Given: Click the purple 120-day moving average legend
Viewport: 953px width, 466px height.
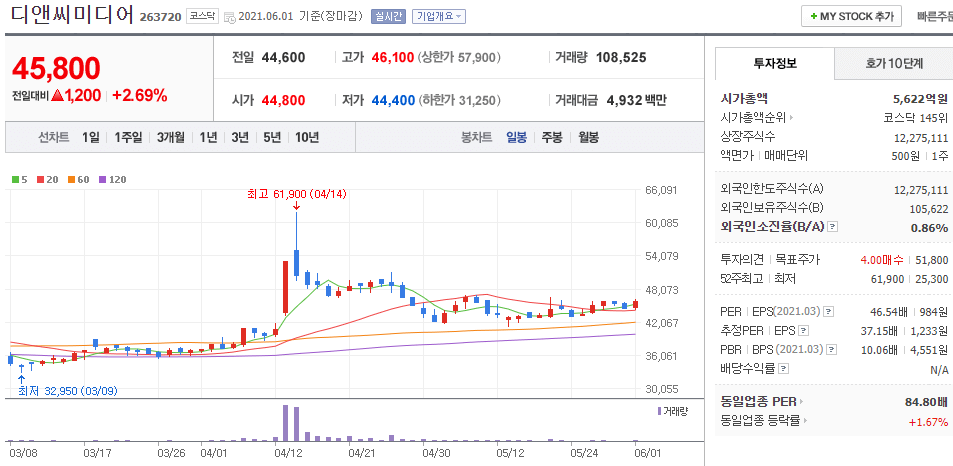Looking at the screenshot, I should pos(112,179).
